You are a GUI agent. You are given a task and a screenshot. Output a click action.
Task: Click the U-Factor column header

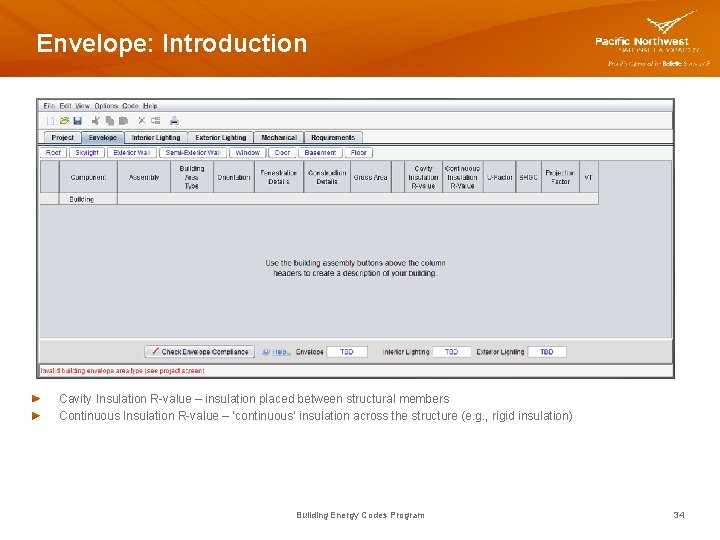pos(500,177)
